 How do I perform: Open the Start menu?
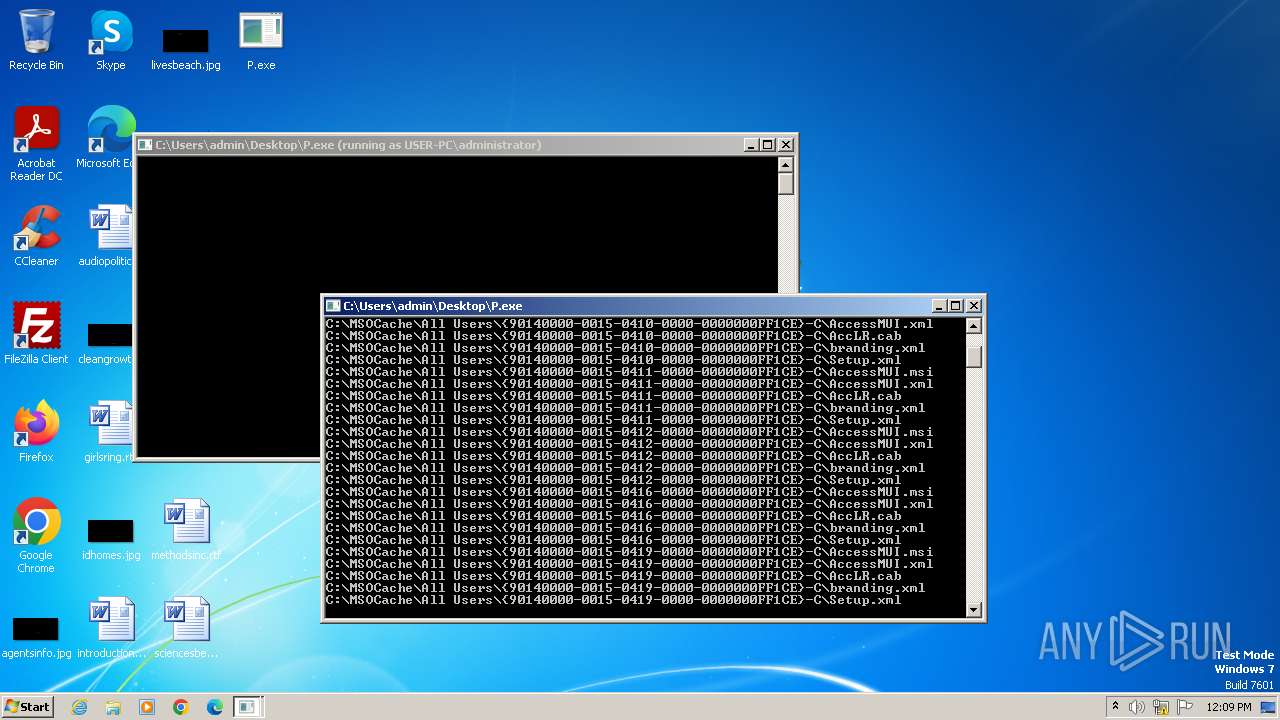[27, 707]
